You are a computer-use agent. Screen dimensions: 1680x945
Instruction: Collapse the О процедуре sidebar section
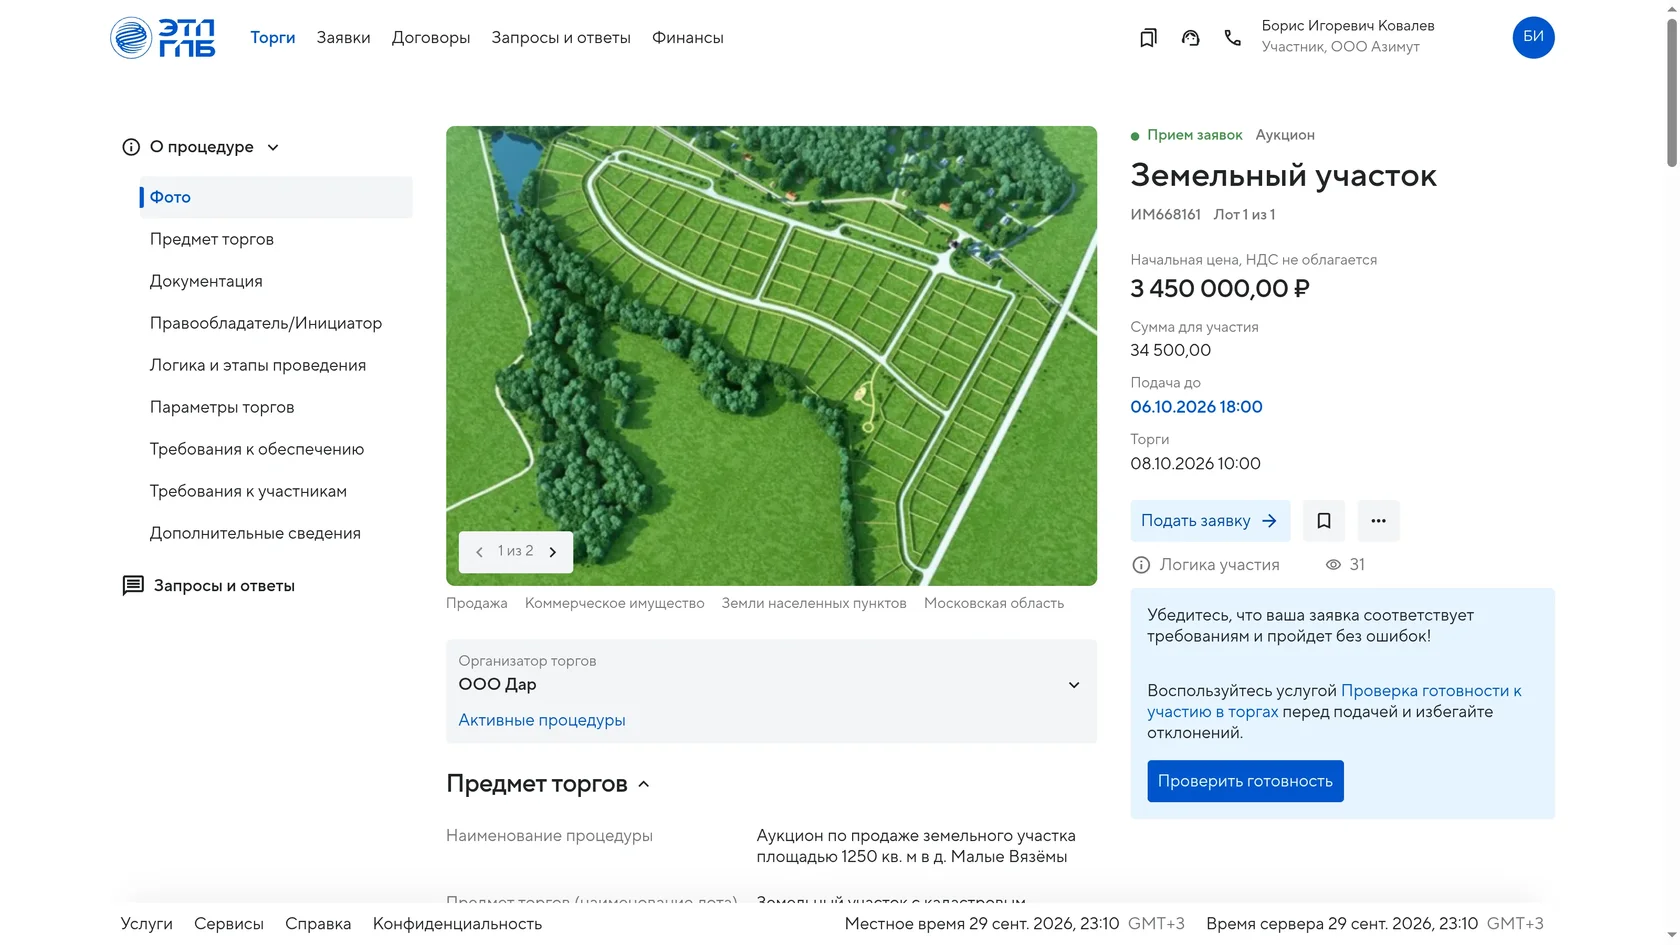tap(273, 147)
